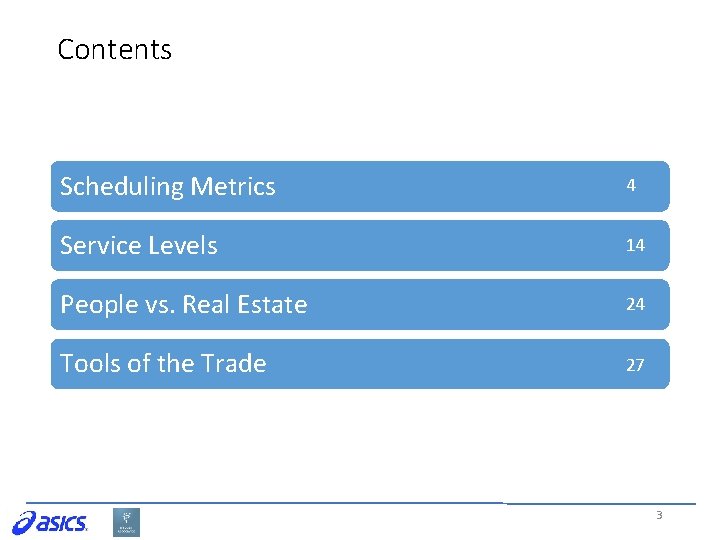This screenshot has height=540, width=720.
Task: Click the word Metrics in the first bar
Action: click(x=233, y=186)
